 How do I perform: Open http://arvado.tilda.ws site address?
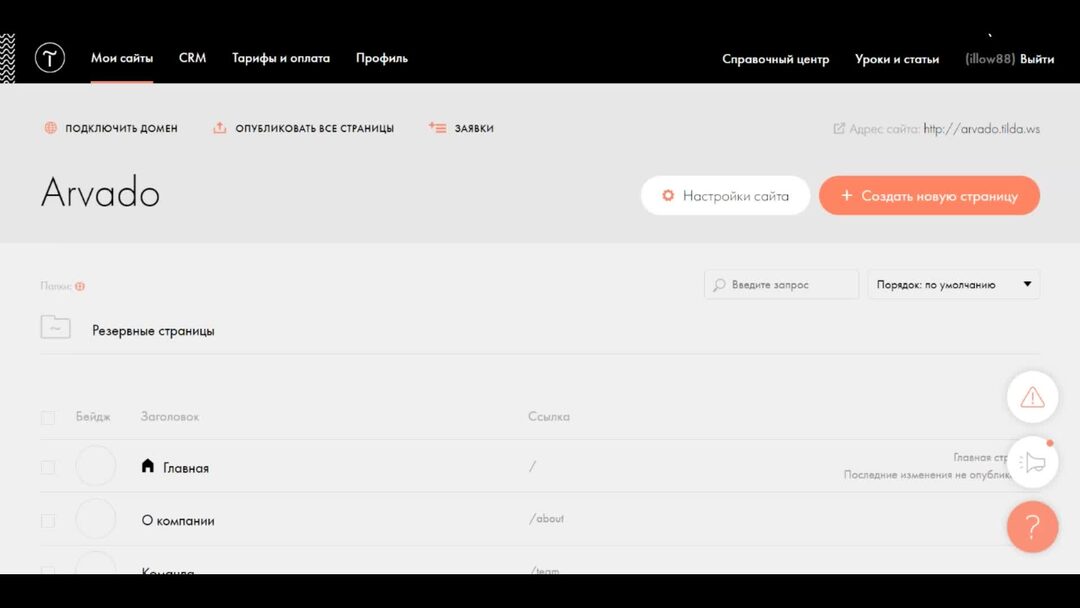click(x=982, y=129)
